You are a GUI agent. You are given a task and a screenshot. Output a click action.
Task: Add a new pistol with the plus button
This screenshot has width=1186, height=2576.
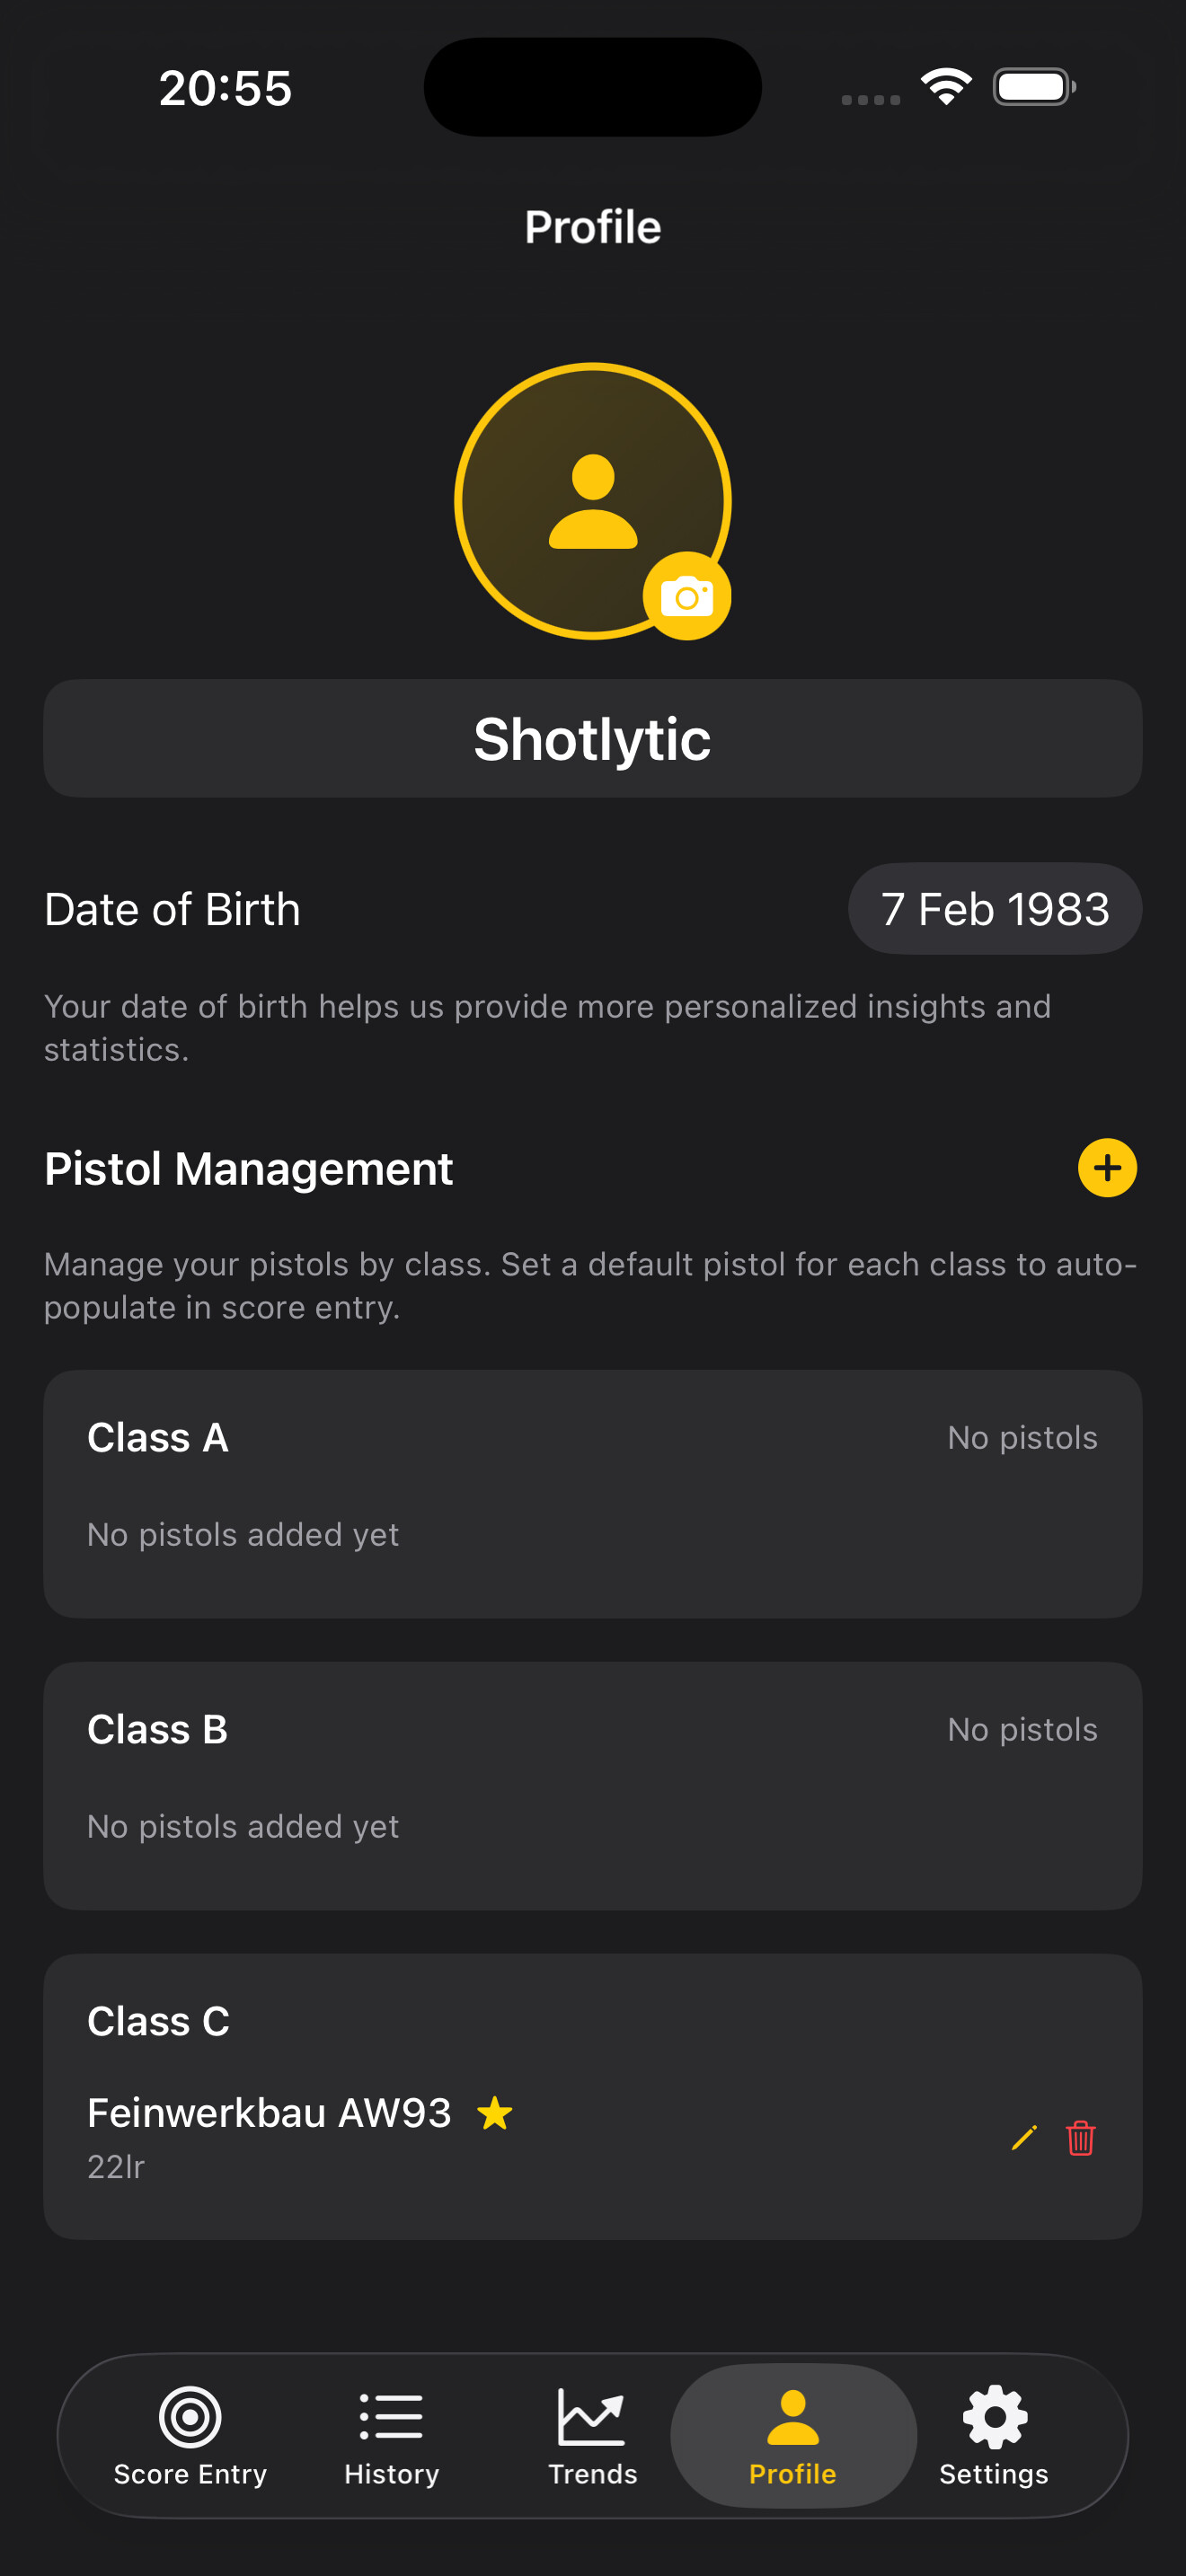click(1106, 1168)
